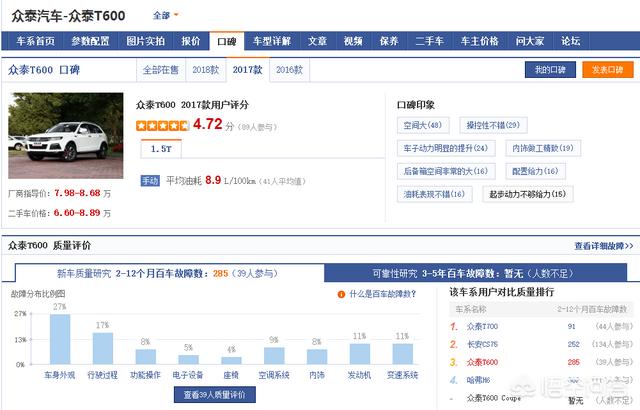Screen dimensions: 640x410
Task: Select 2018款 model year tab
Action: (206, 70)
